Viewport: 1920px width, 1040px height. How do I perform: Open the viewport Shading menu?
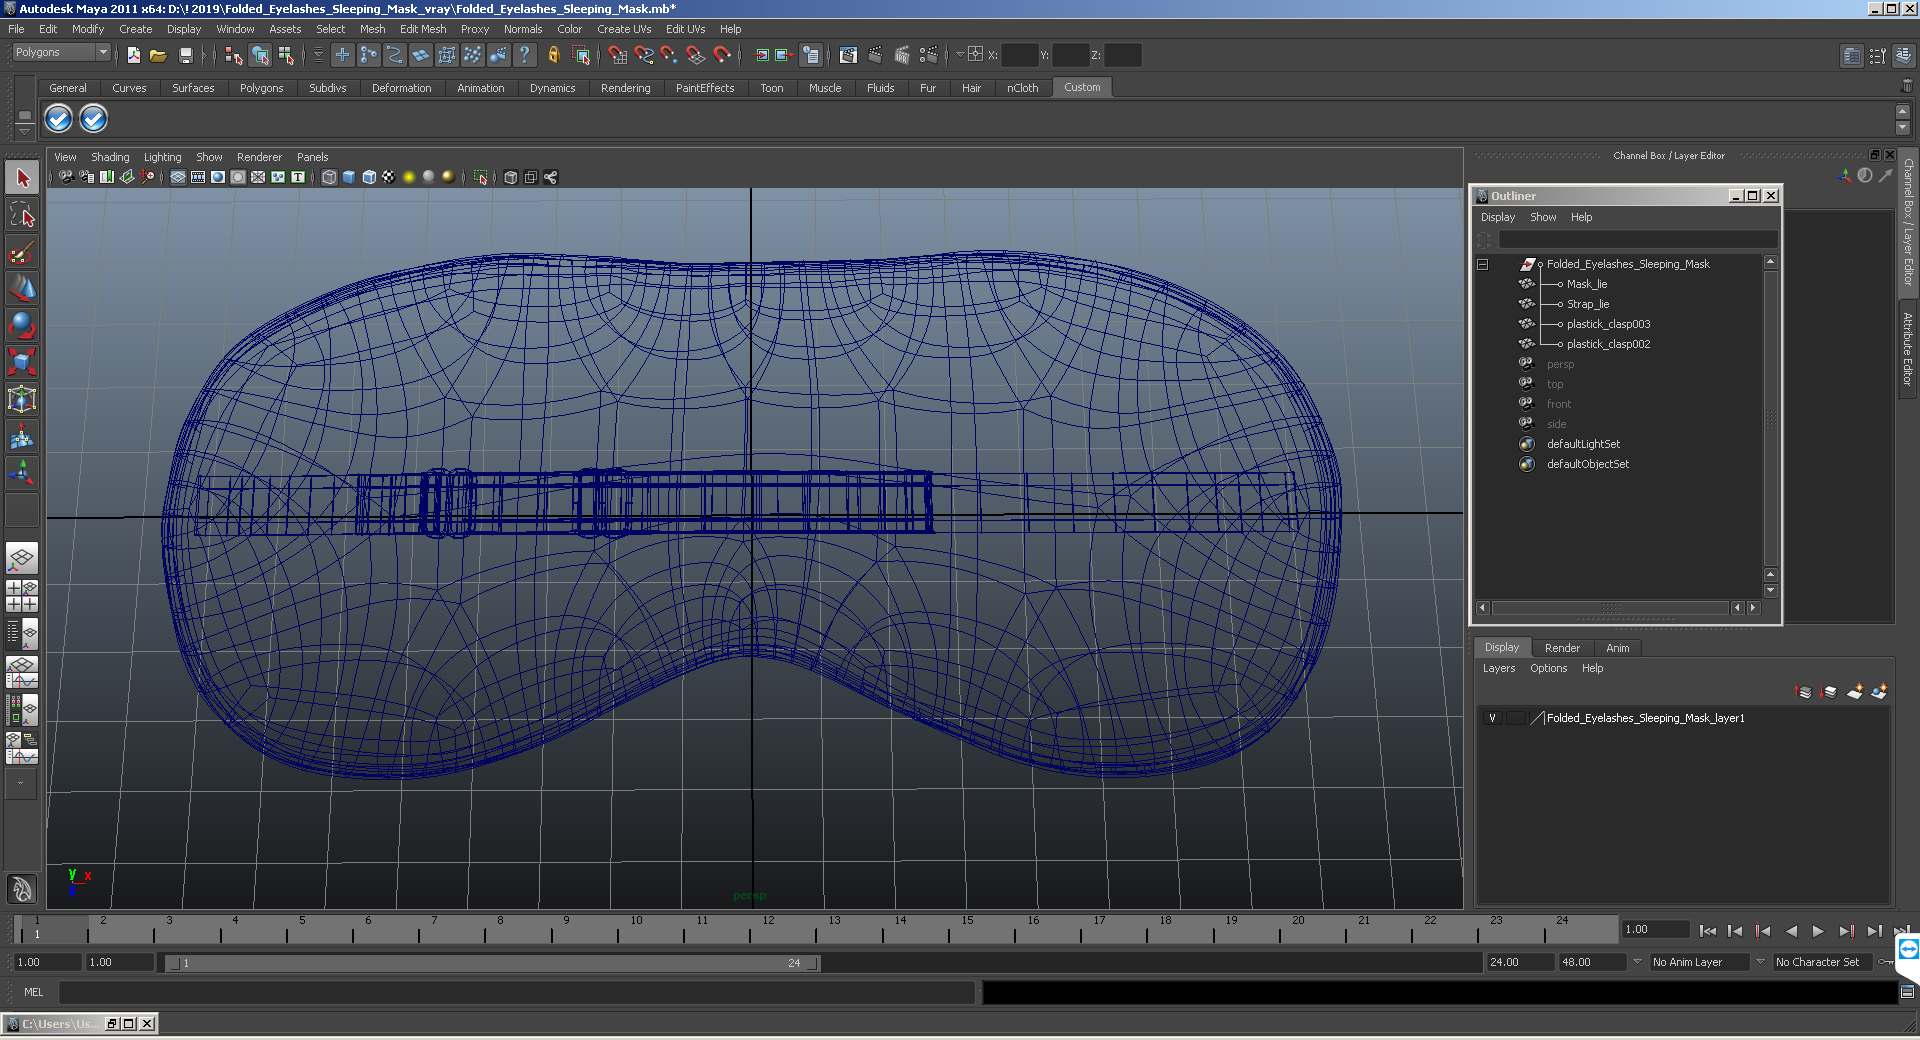coord(110,157)
